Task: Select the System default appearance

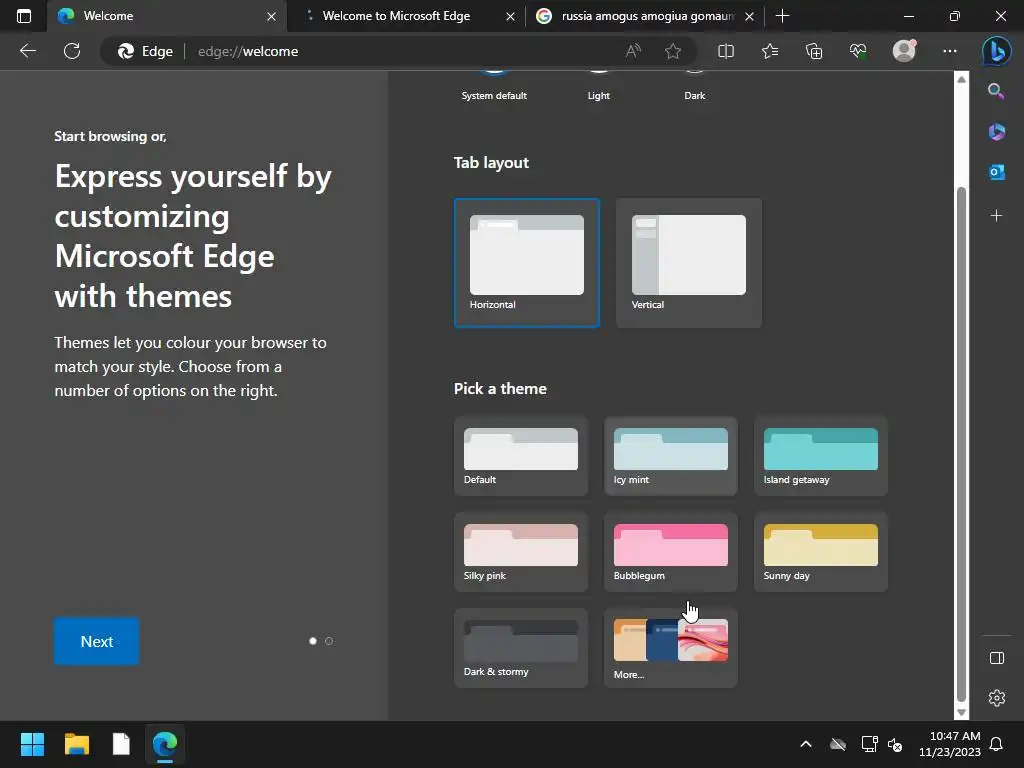Action: (494, 86)
